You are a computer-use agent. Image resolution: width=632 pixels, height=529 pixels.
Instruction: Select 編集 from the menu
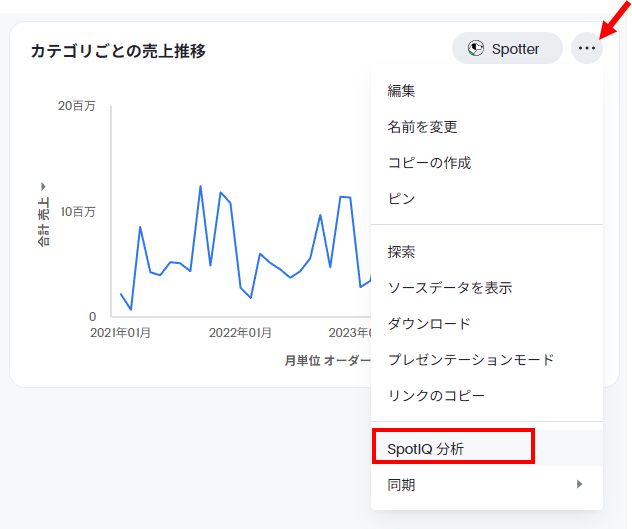402,91
